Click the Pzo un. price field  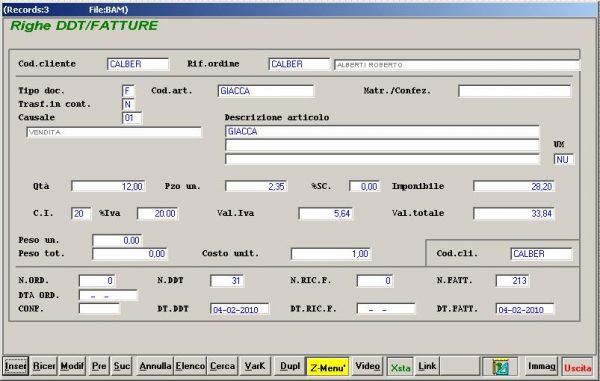[256, 186]
